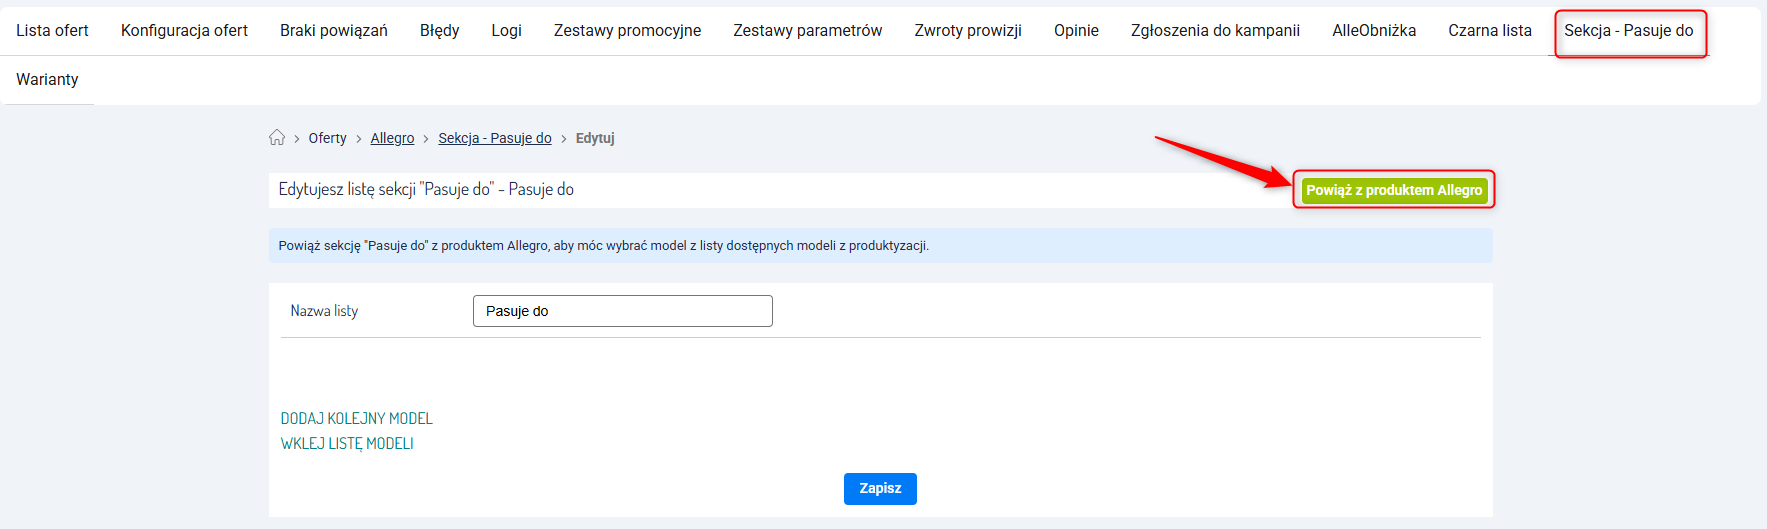Click Sekcja - Pasuje do breadcrumb link
This screenshot has width=1767, height=529.
click(494, 139)
